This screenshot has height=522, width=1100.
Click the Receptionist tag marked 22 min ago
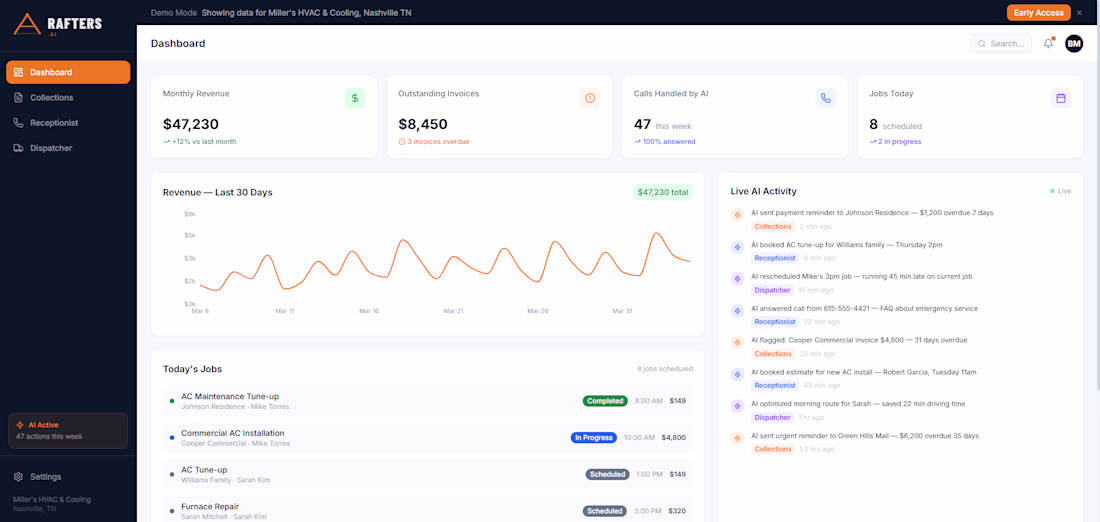(x=775, y=321)
